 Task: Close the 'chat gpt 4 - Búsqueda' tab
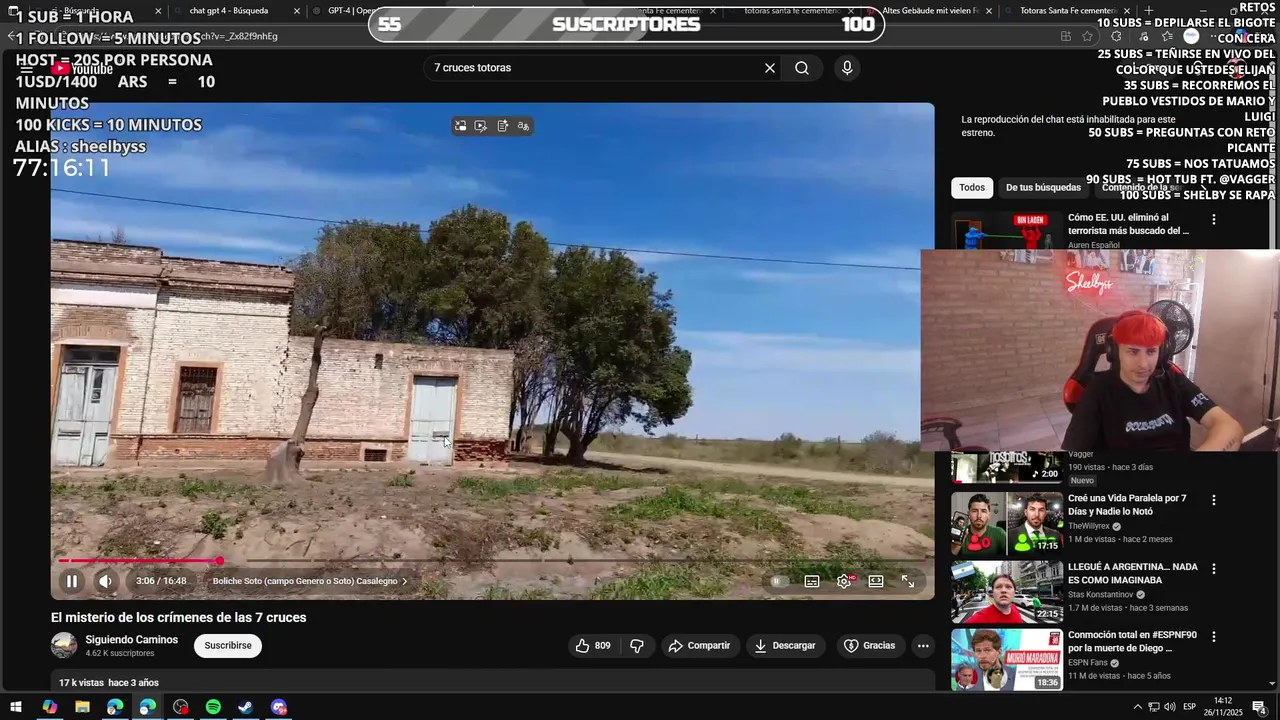point(297,11)
